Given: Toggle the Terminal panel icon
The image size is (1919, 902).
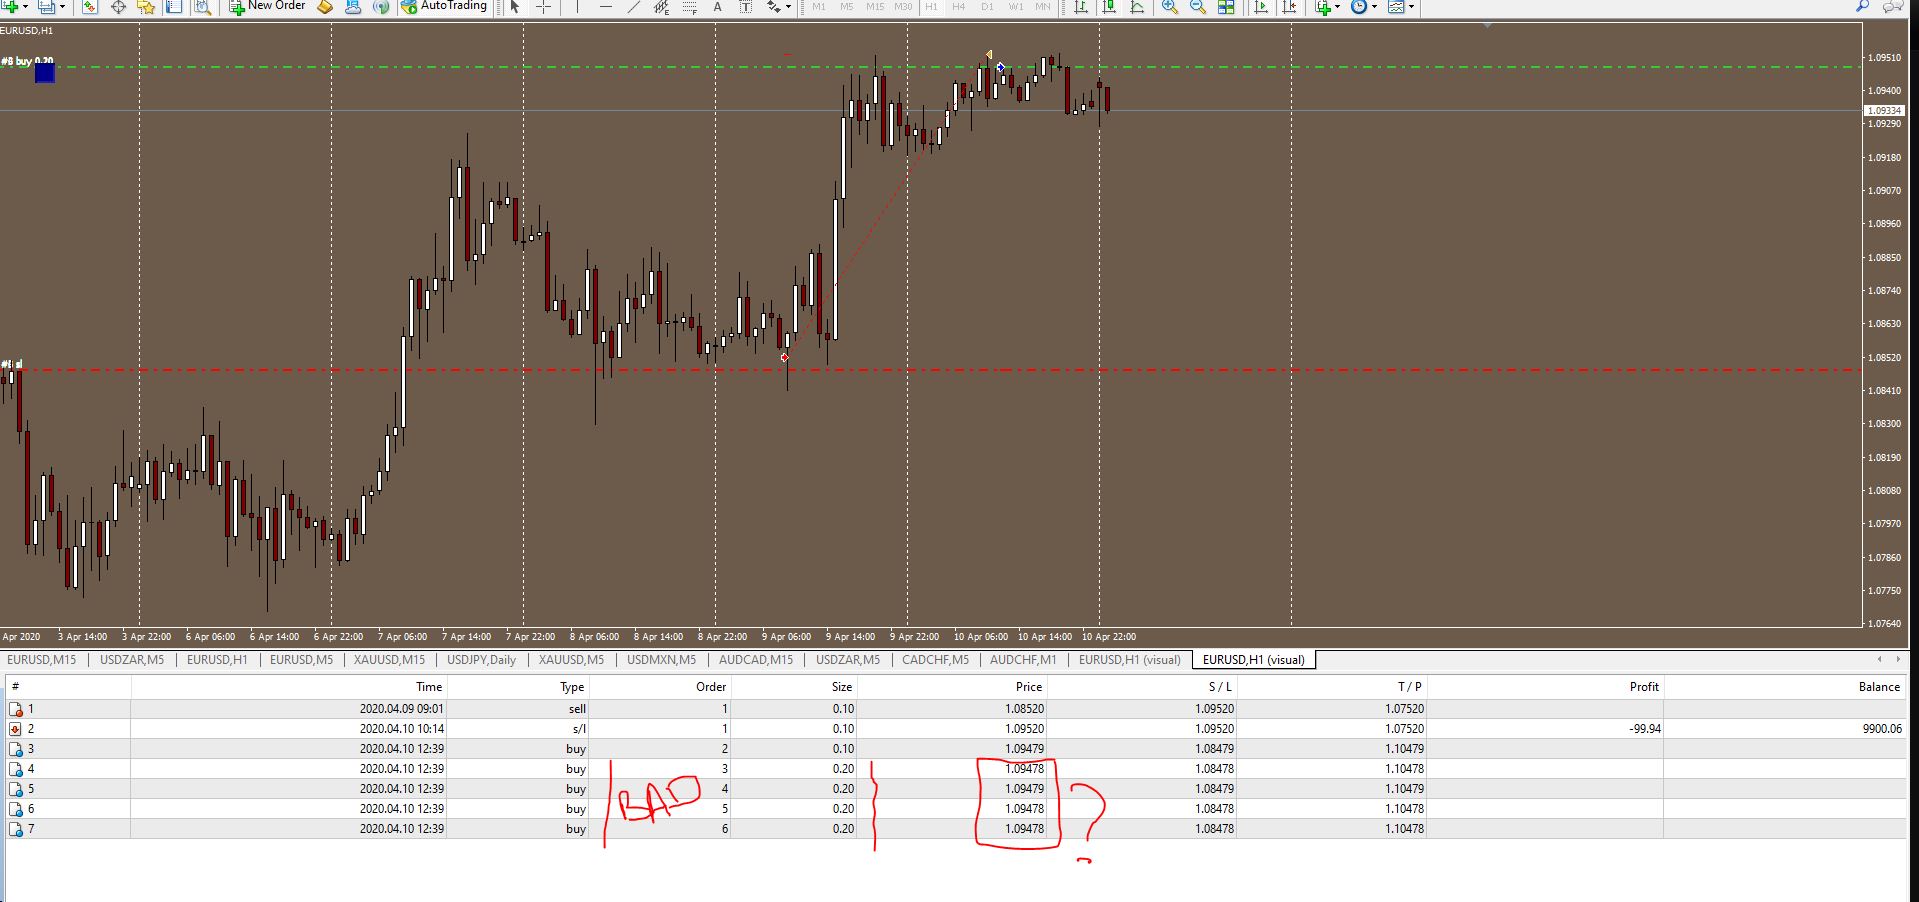Looking at the screenshot, I should pyautogui.click(x=174, y=7).
